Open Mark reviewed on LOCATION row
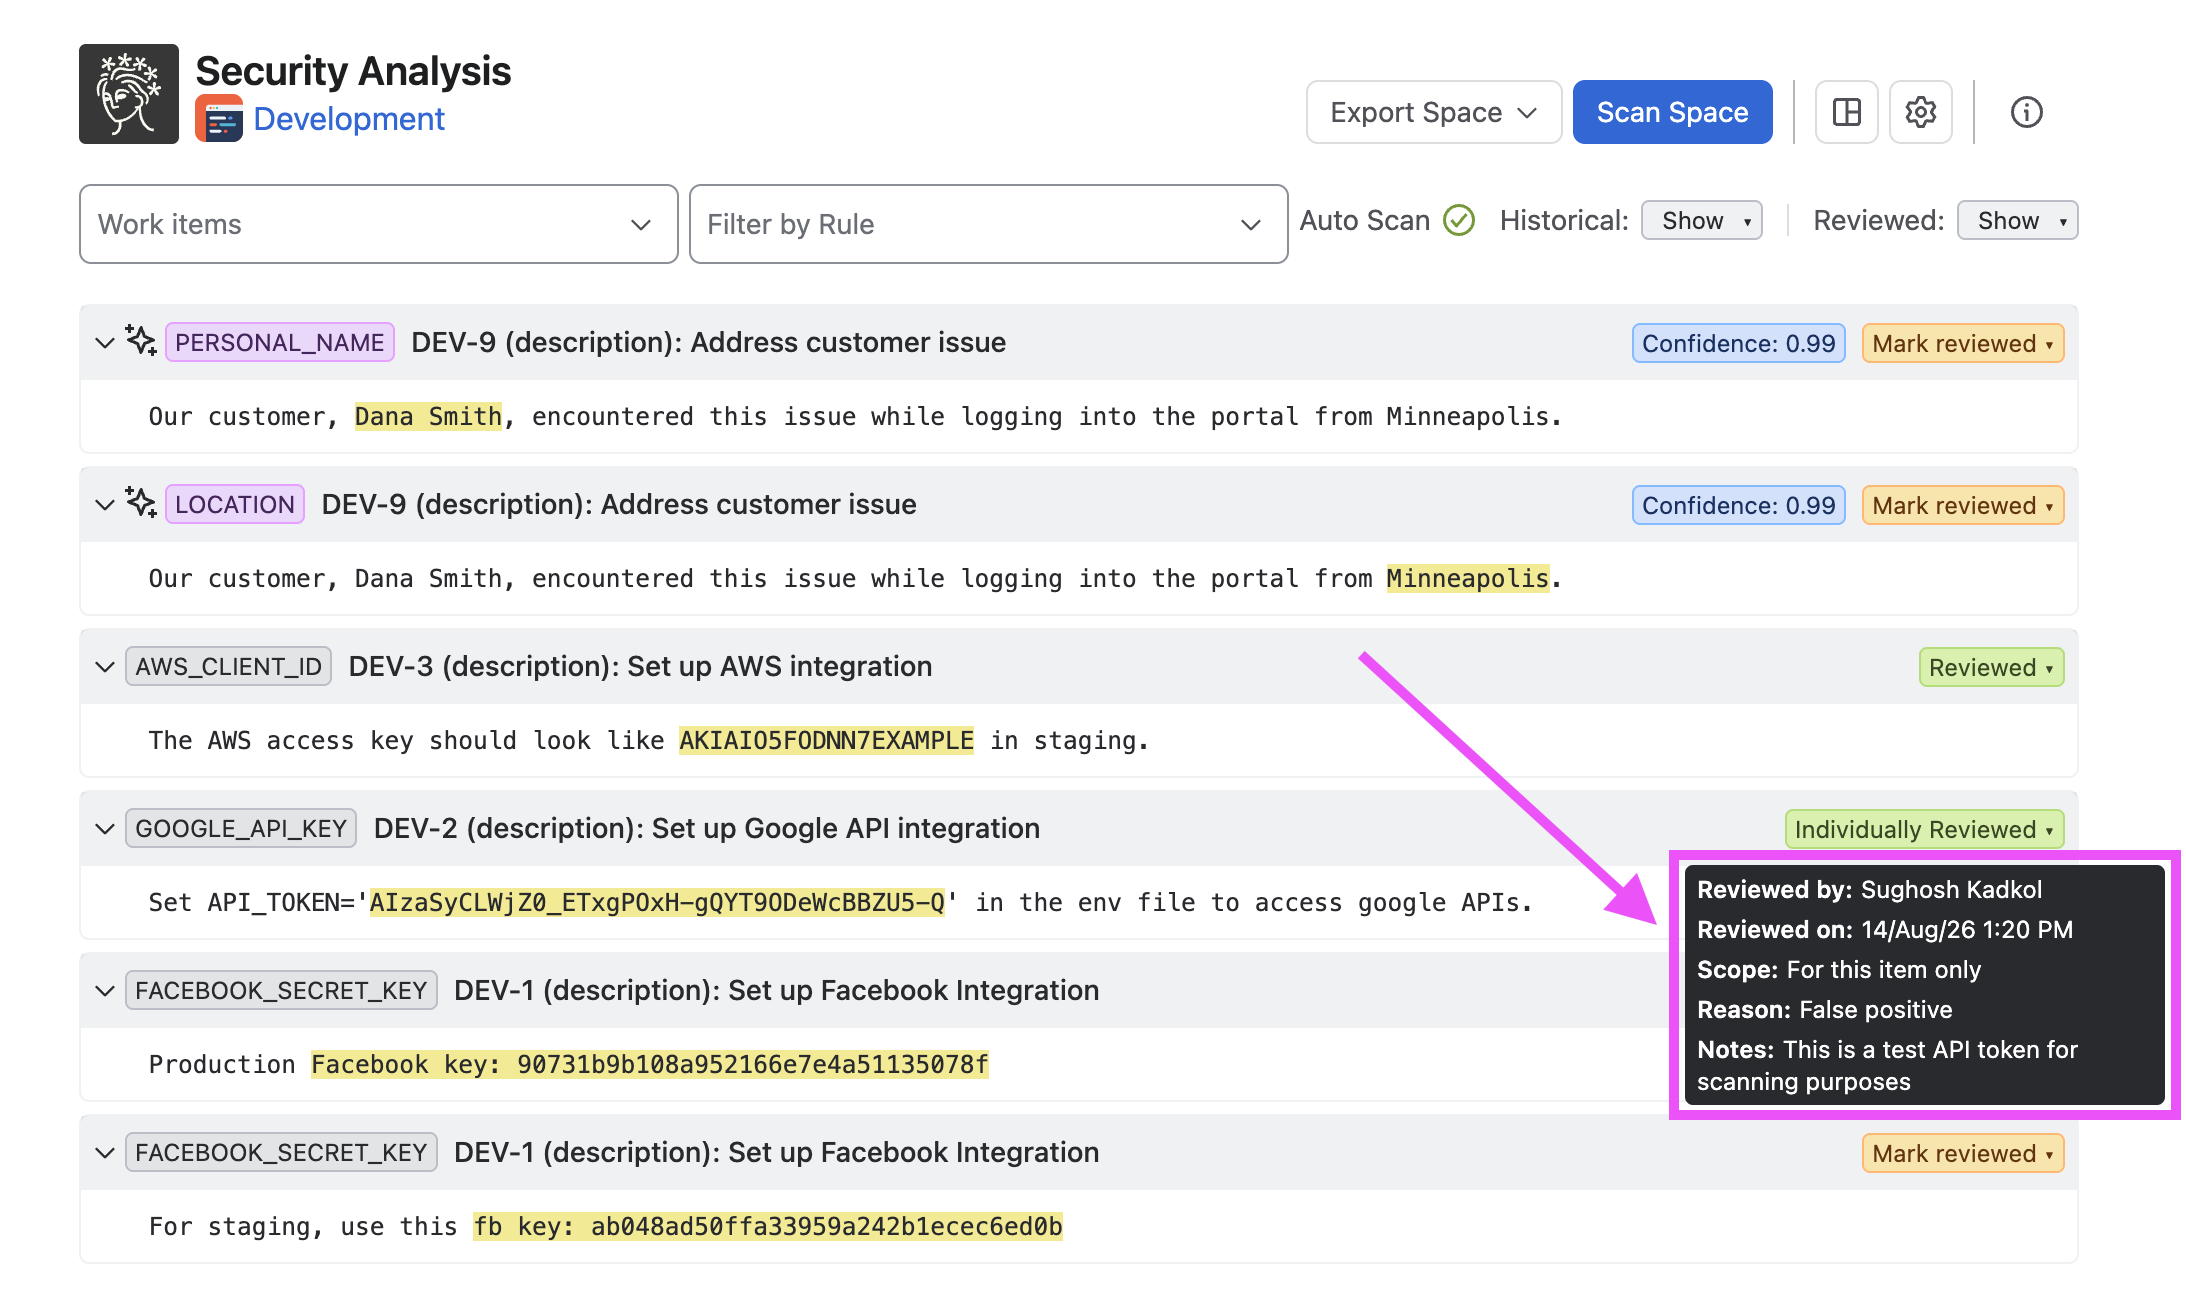The height and width of the screenshot is (1304, 2186). [x=1962, y=505]
